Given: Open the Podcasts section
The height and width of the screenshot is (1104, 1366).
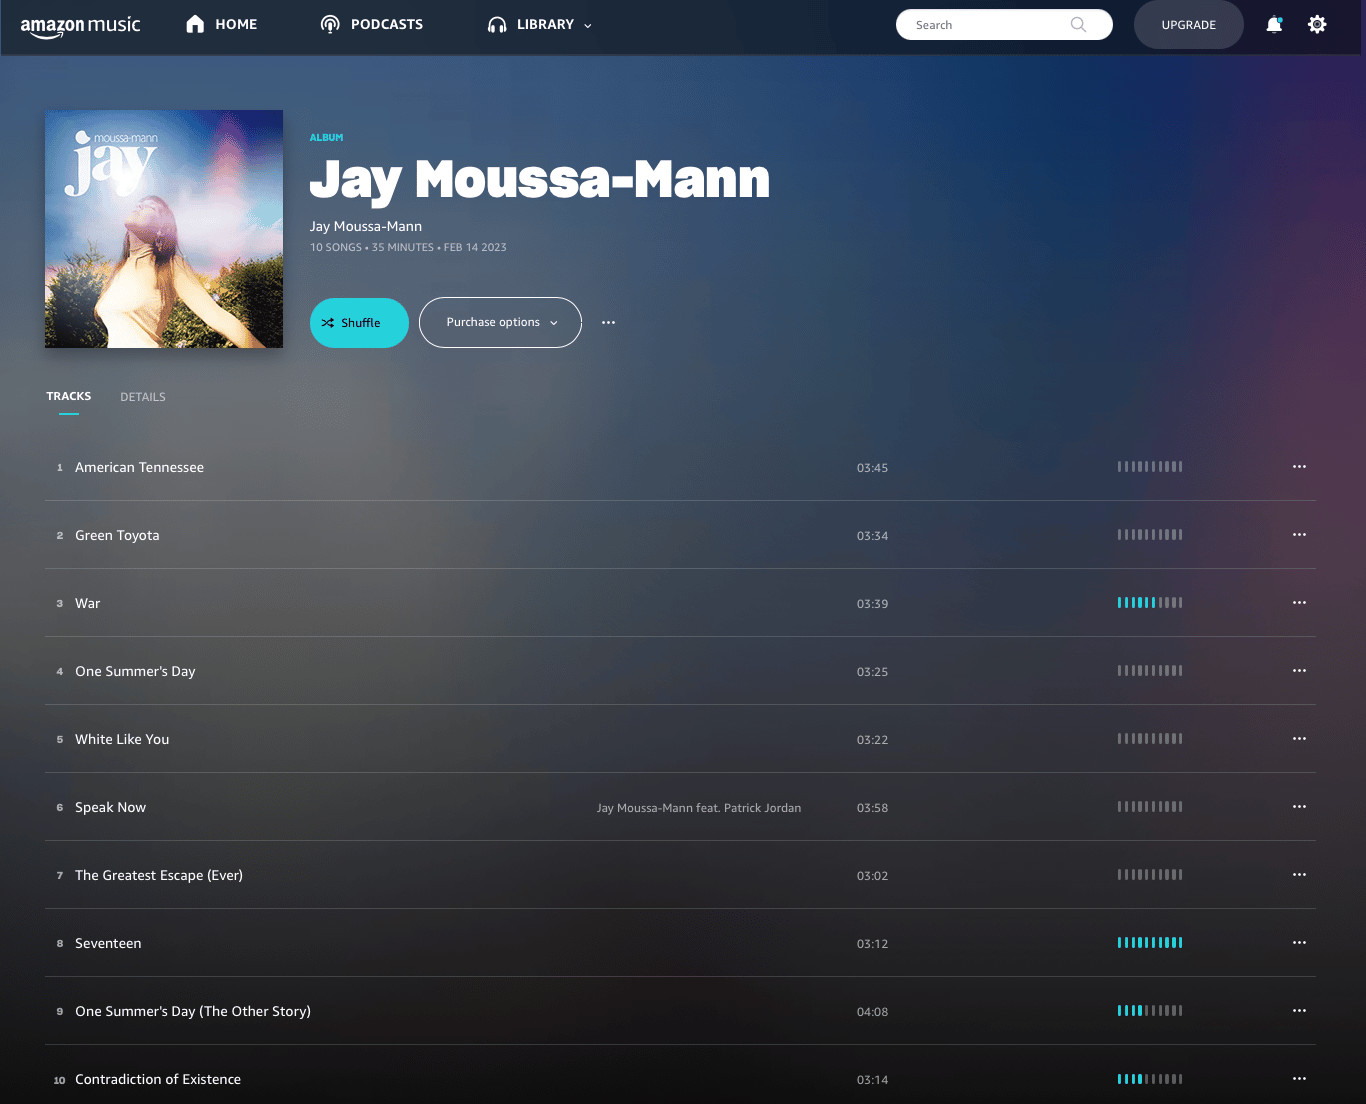Looking at the screenshot, I should coord(372,25).
